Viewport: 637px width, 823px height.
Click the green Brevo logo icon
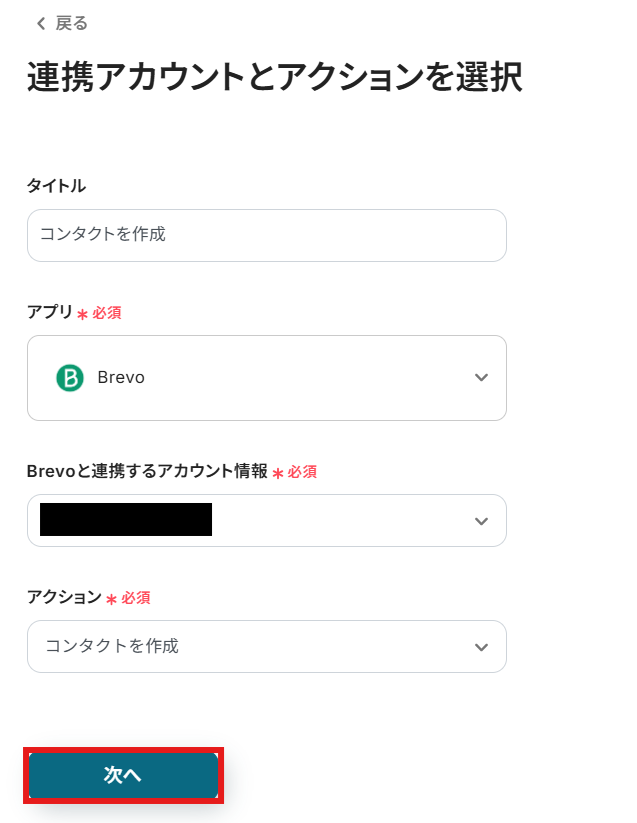click(70, 378)
